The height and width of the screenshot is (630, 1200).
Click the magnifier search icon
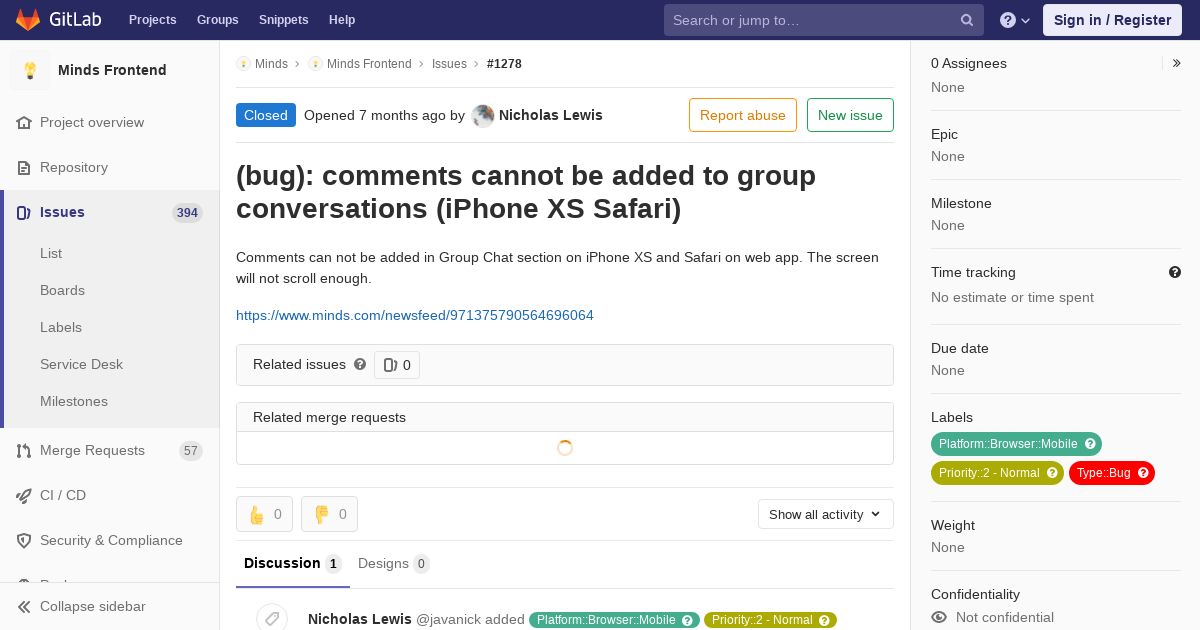pos(967,20)
